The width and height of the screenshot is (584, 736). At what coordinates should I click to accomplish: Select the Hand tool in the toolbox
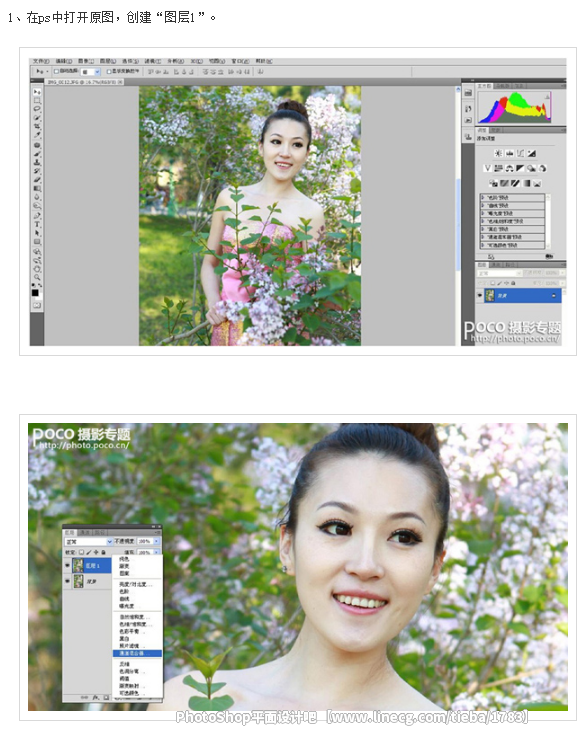tap(37, 269)
